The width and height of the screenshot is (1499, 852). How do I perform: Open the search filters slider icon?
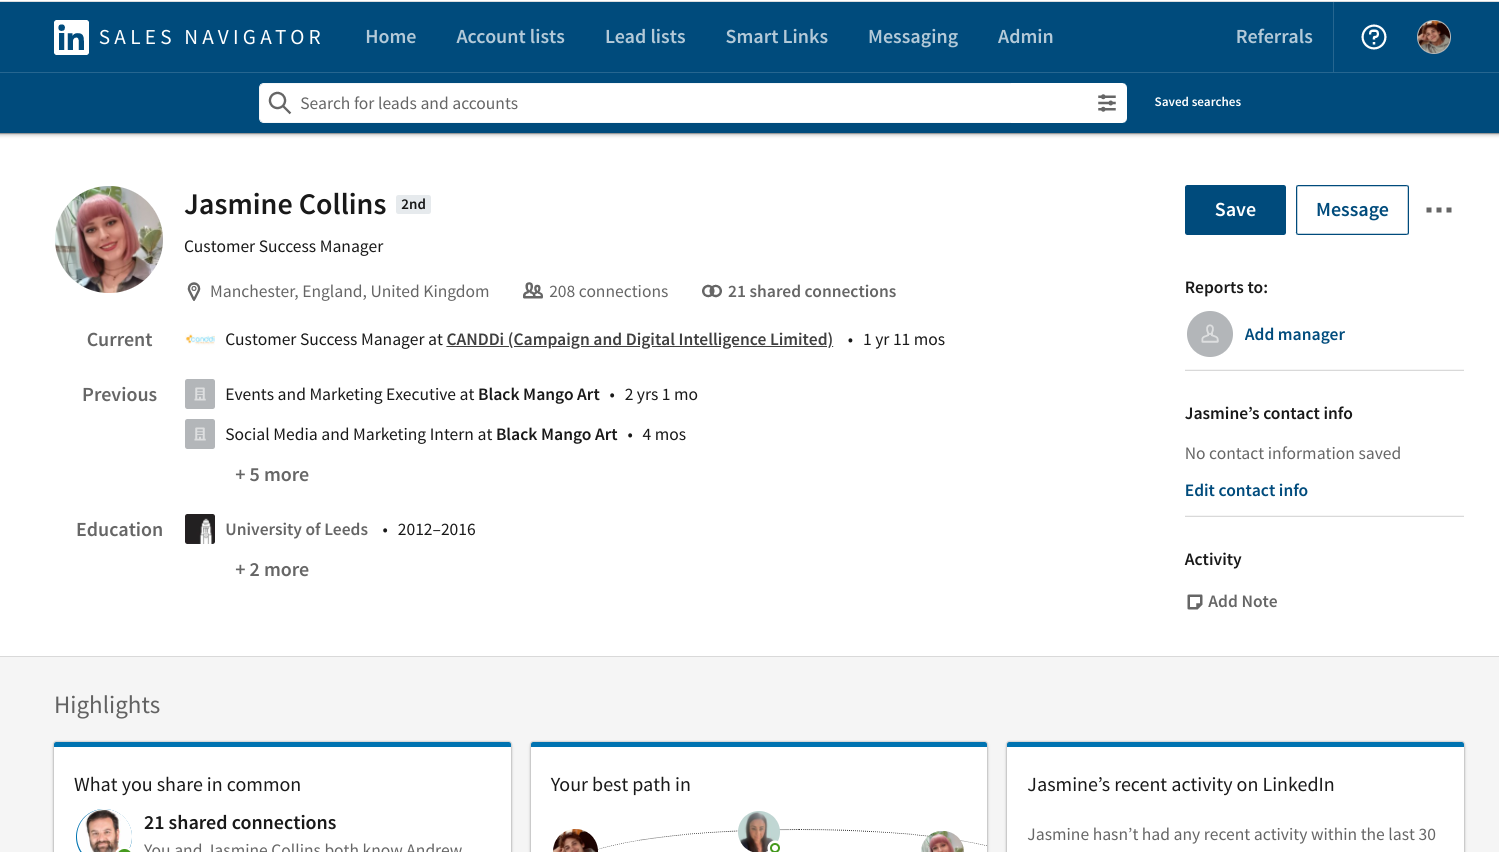1107,103
